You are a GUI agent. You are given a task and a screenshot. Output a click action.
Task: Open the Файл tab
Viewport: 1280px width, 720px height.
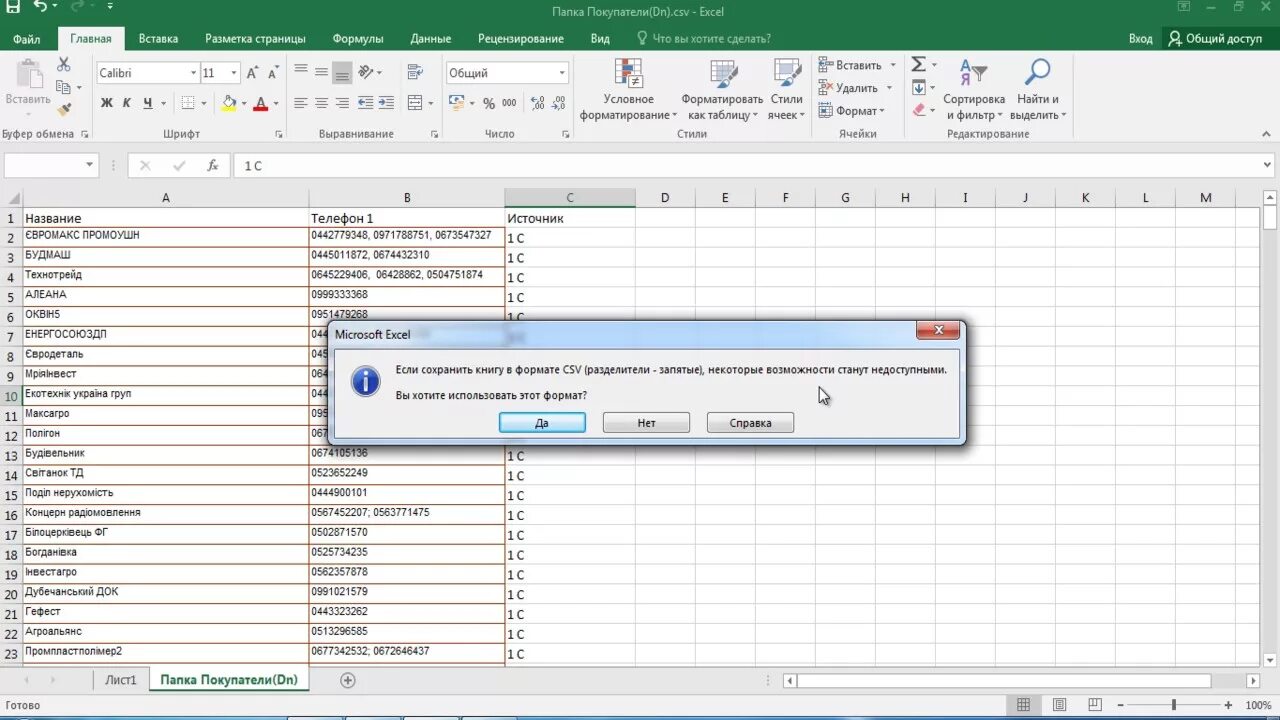[27, 39]
